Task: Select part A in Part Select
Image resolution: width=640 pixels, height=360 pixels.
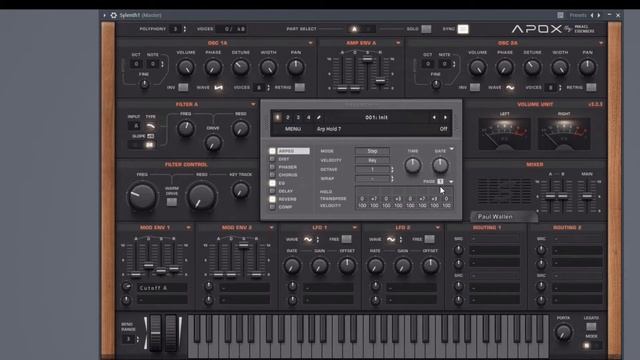Action: 354,29
